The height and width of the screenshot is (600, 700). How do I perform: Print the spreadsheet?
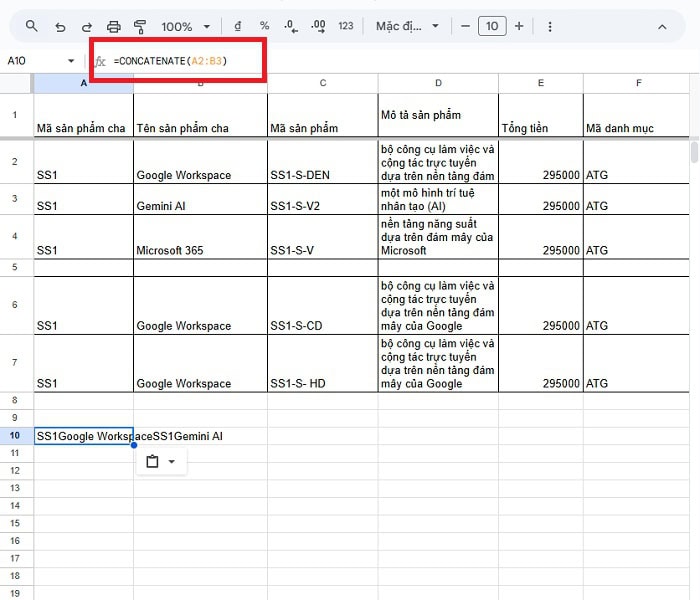(113, 26)
